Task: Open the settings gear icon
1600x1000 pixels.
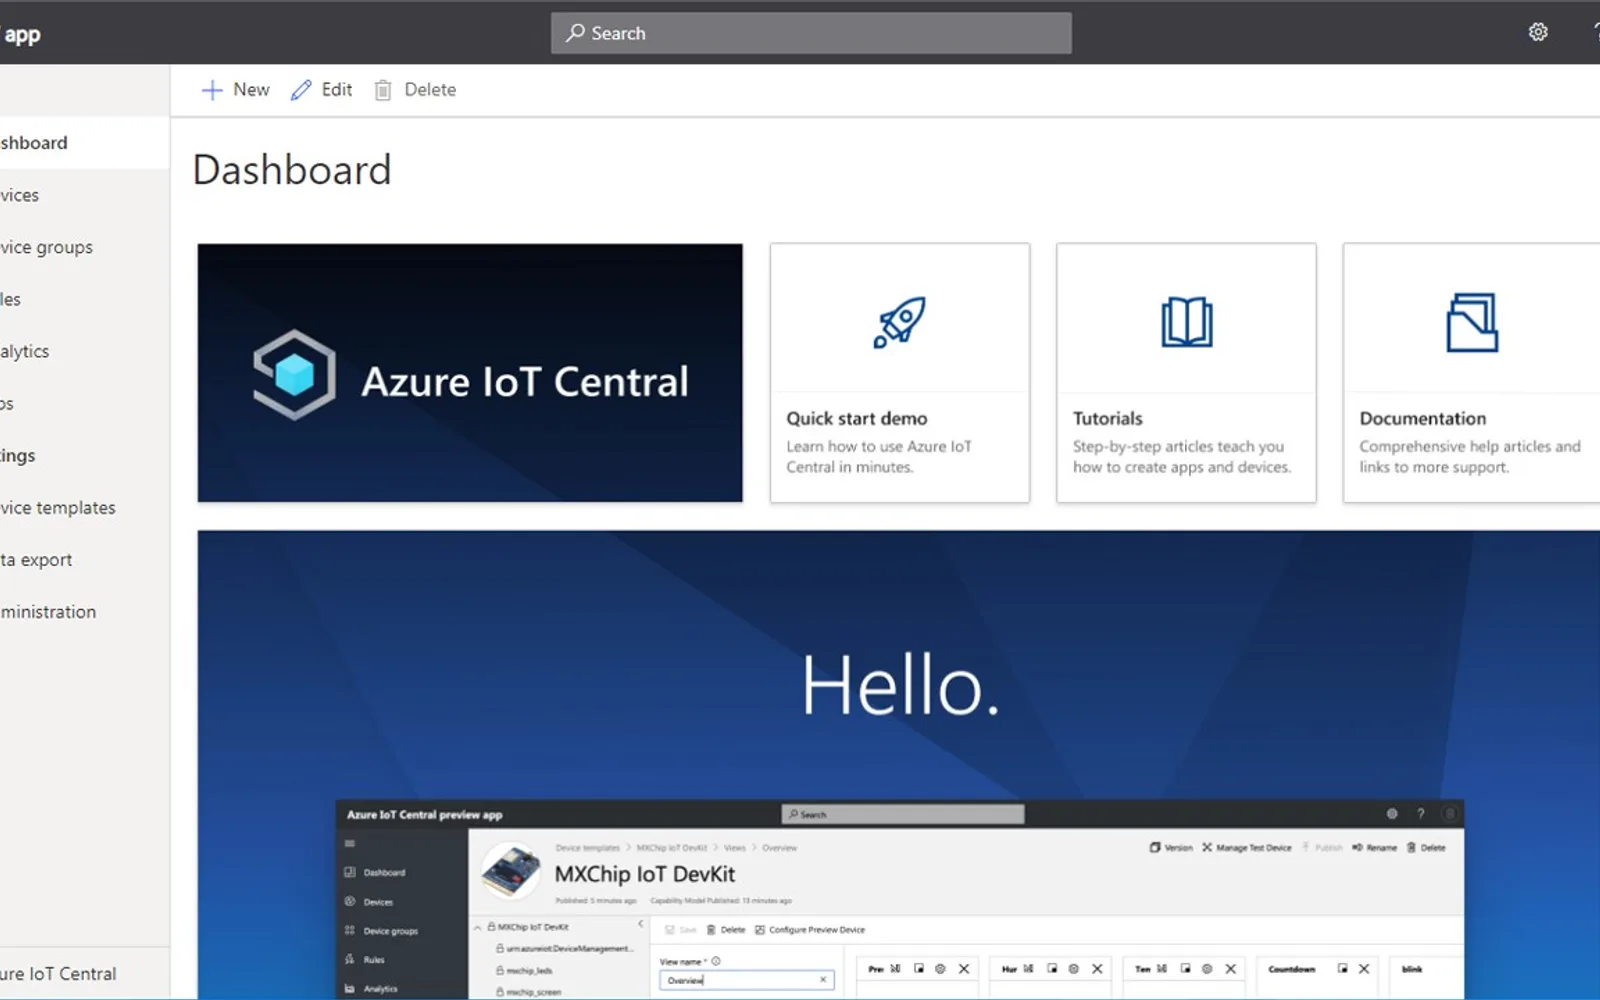Action: 1538,32
